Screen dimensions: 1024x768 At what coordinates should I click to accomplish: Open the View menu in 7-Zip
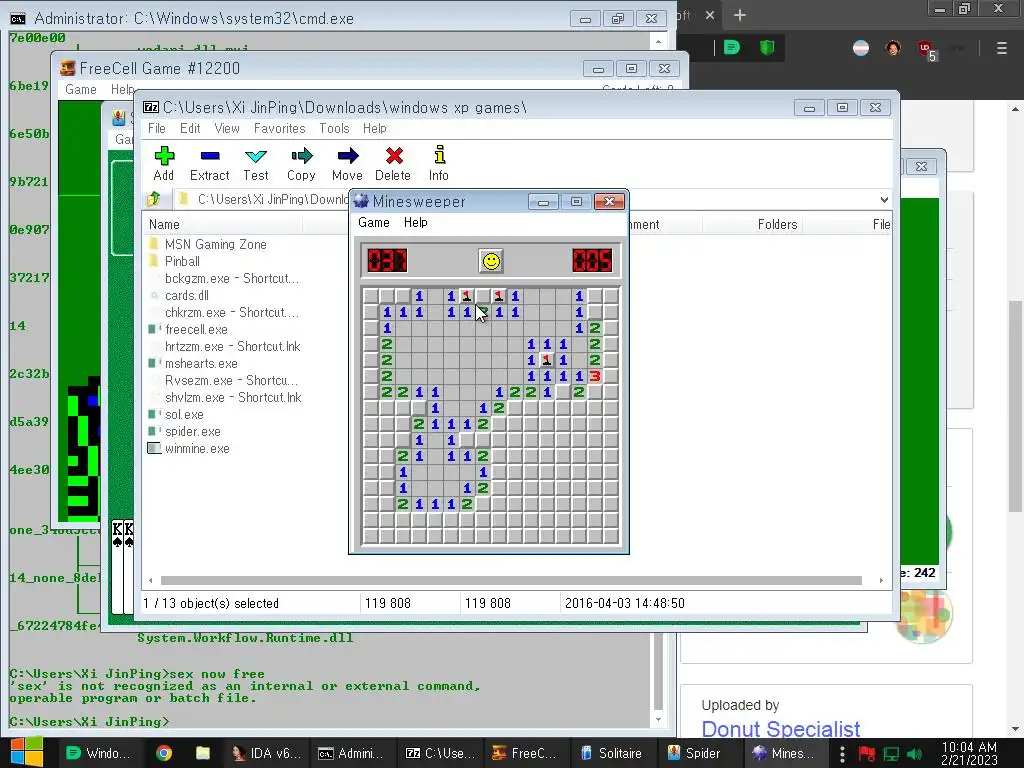227,129
